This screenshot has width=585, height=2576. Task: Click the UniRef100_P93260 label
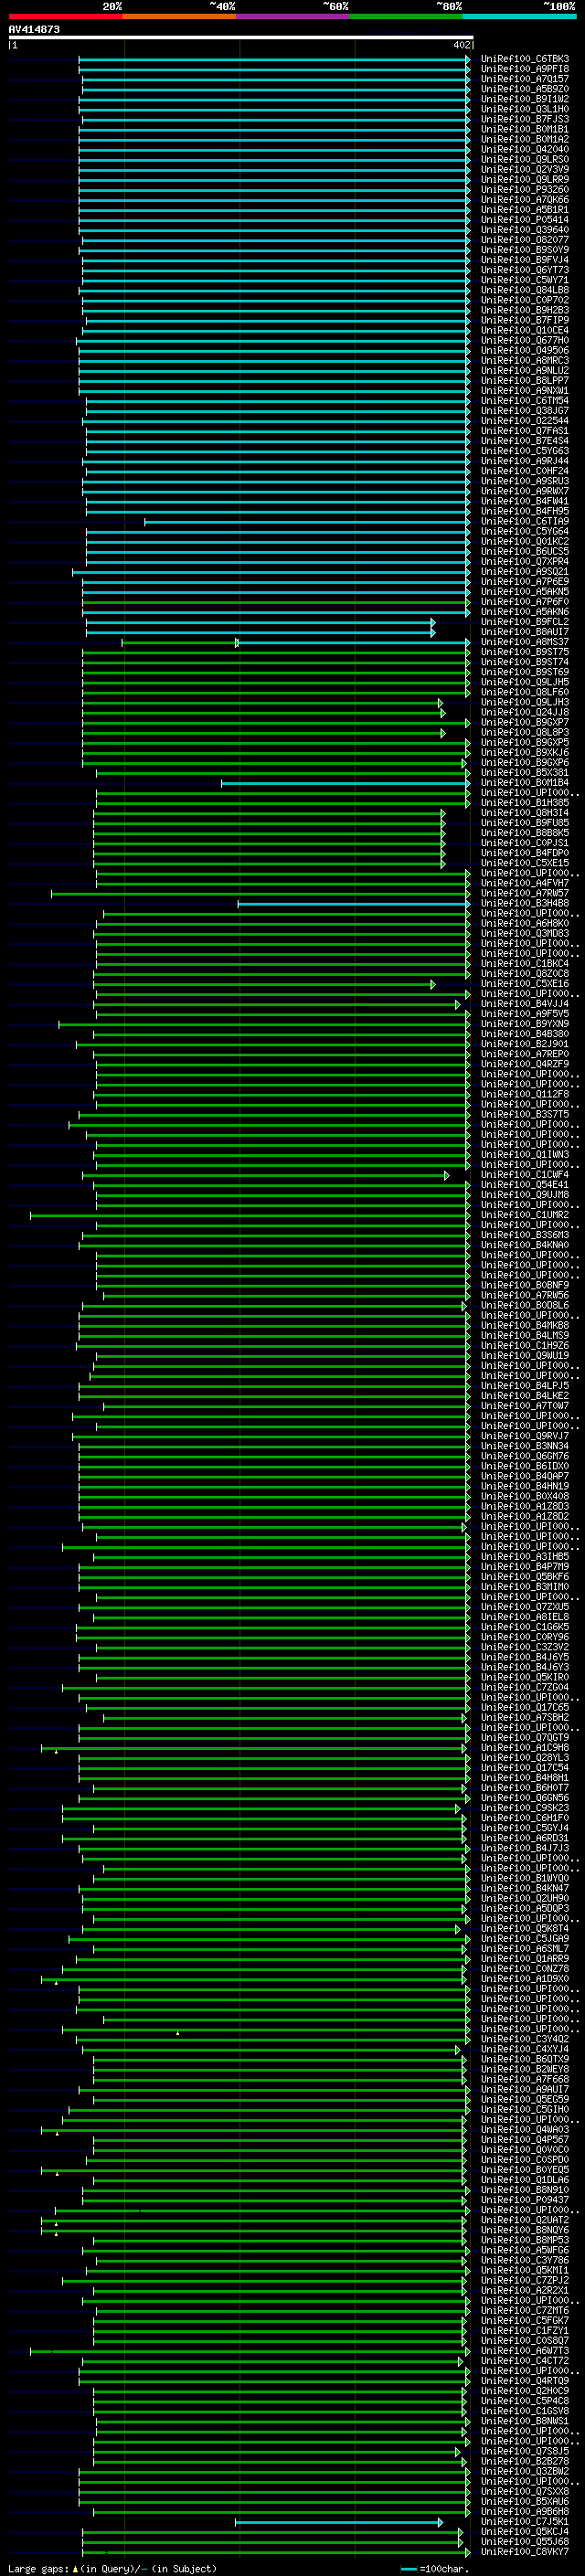(524, 190)
